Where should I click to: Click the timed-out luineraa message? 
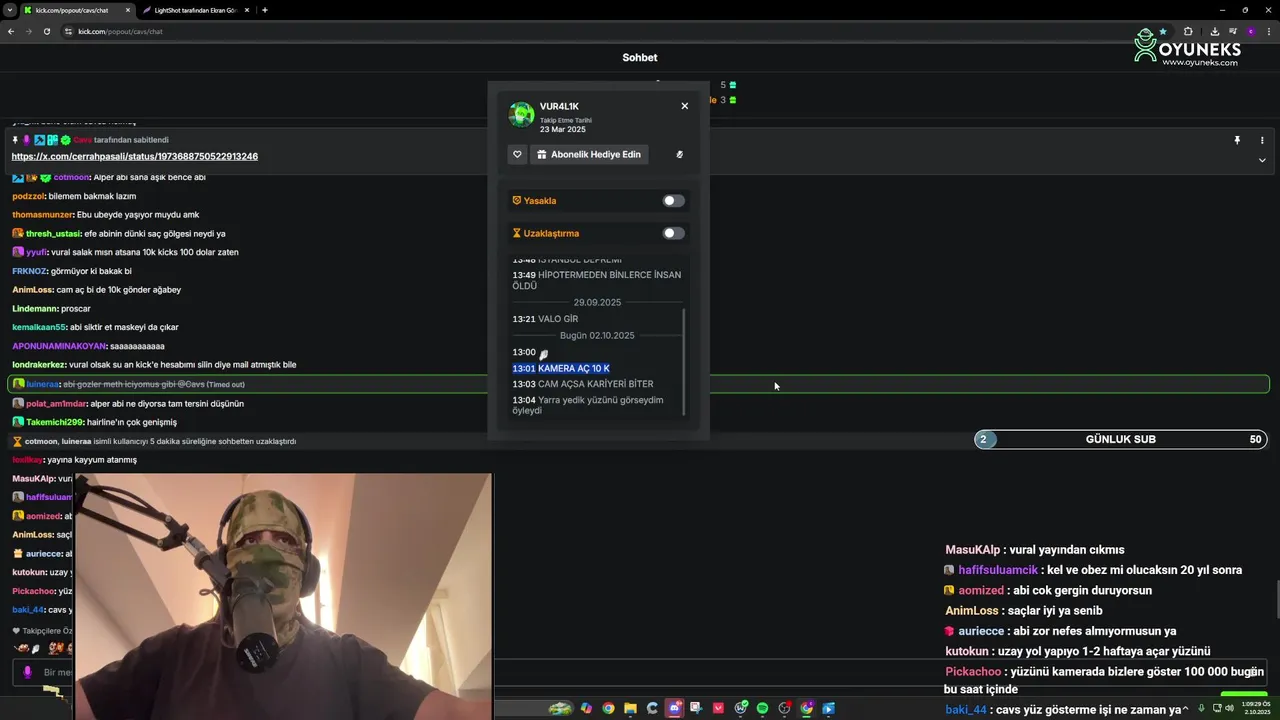[638, 384]
